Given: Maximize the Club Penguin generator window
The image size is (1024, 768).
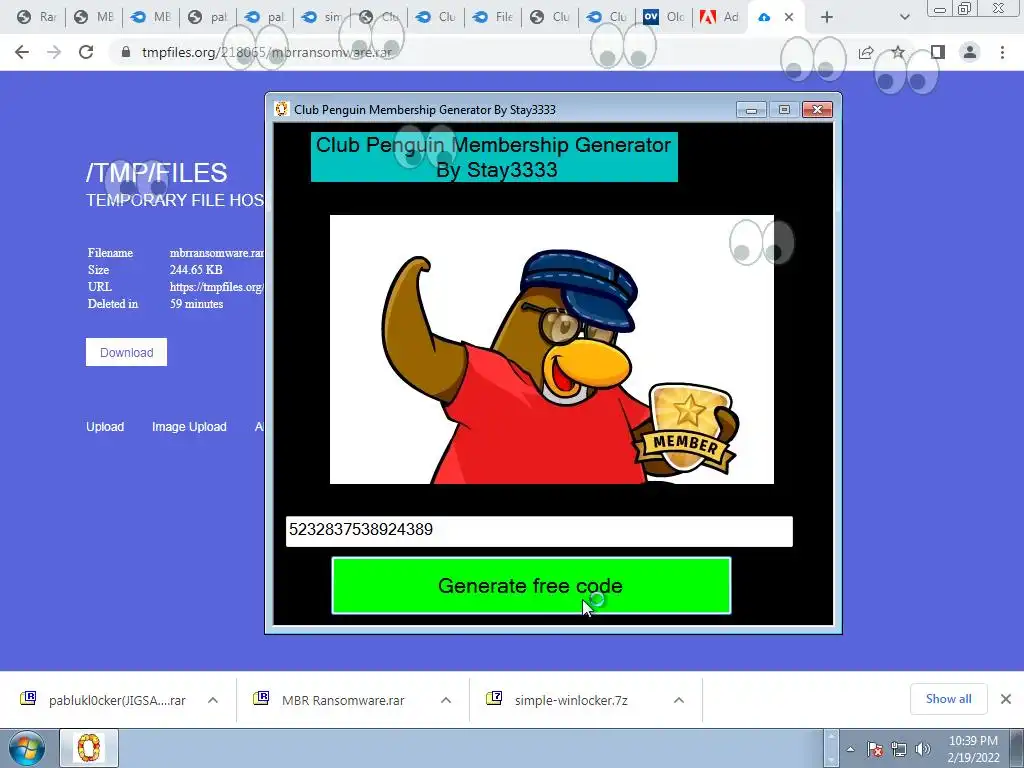Looking at the screenshot, I should tap(784, 109).
